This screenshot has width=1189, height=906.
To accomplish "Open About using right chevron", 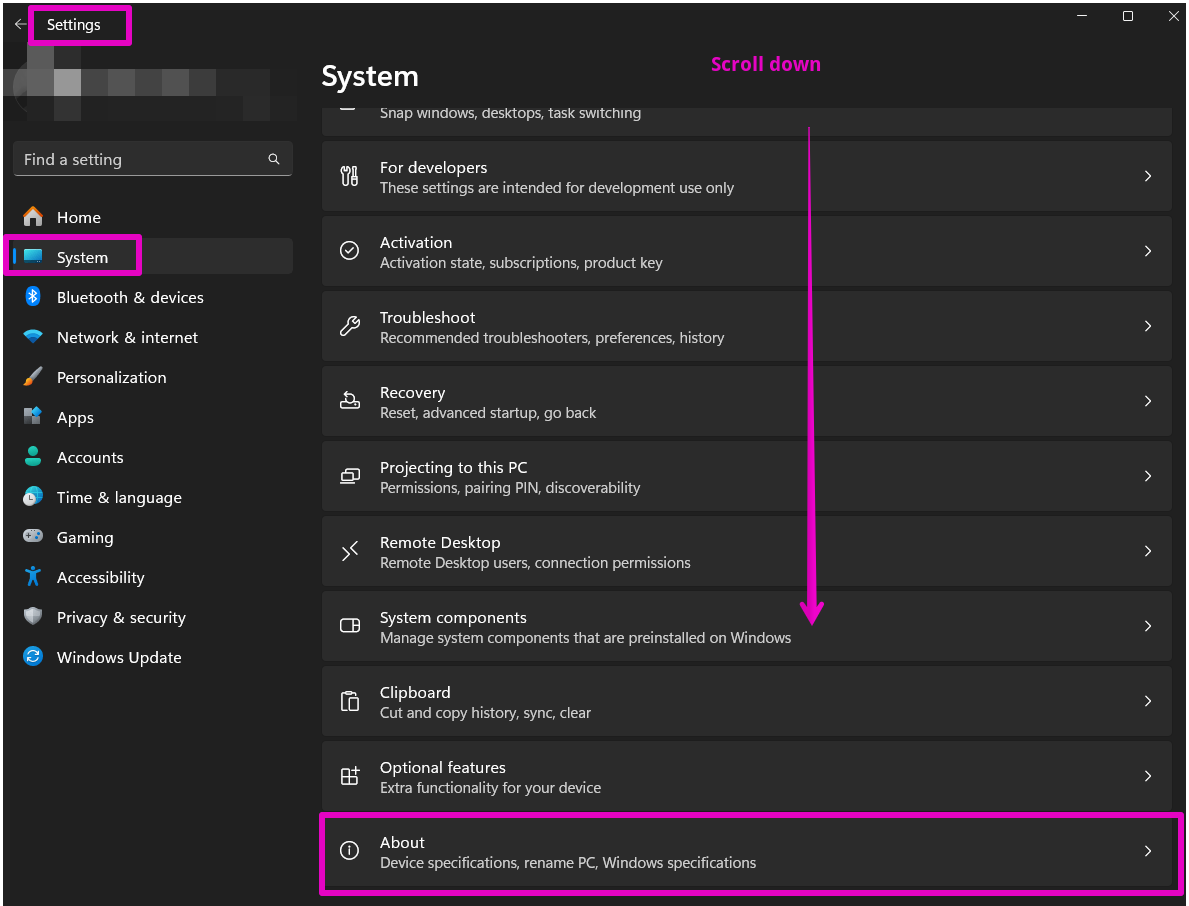I will click(x=1147, y=851).
